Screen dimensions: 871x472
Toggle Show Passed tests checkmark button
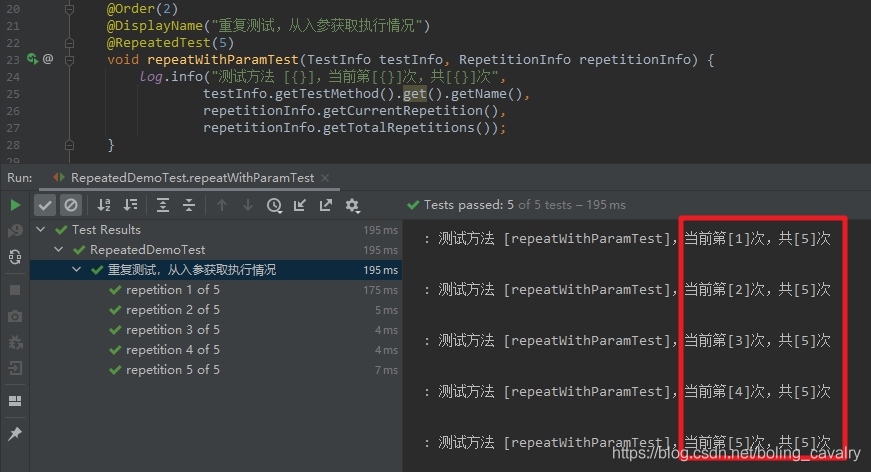pos(45,205)
